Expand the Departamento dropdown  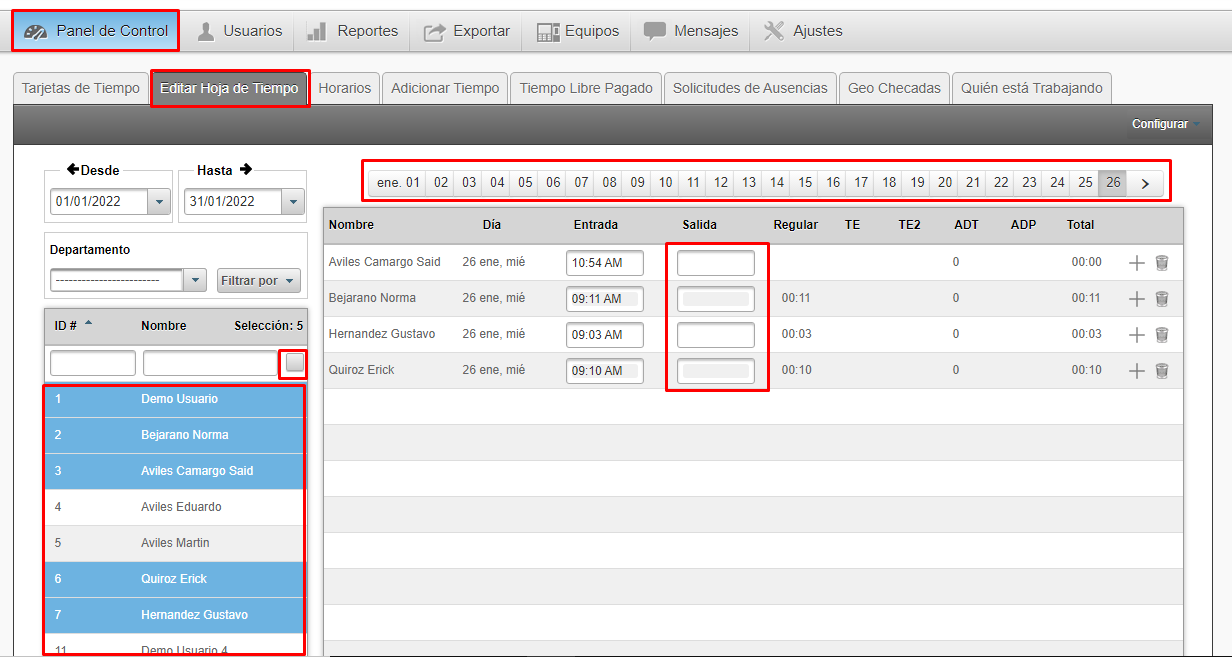[x=196, y=281]
